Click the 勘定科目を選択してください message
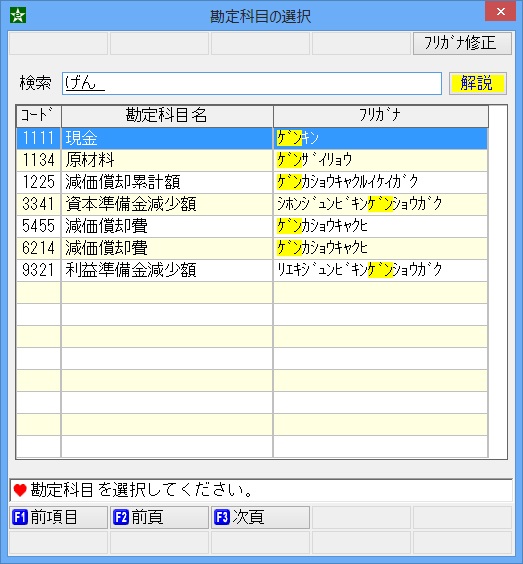Image resolution: width=523 pixels, height=564 pixels. pyautogui.click(x=141, y=490)
